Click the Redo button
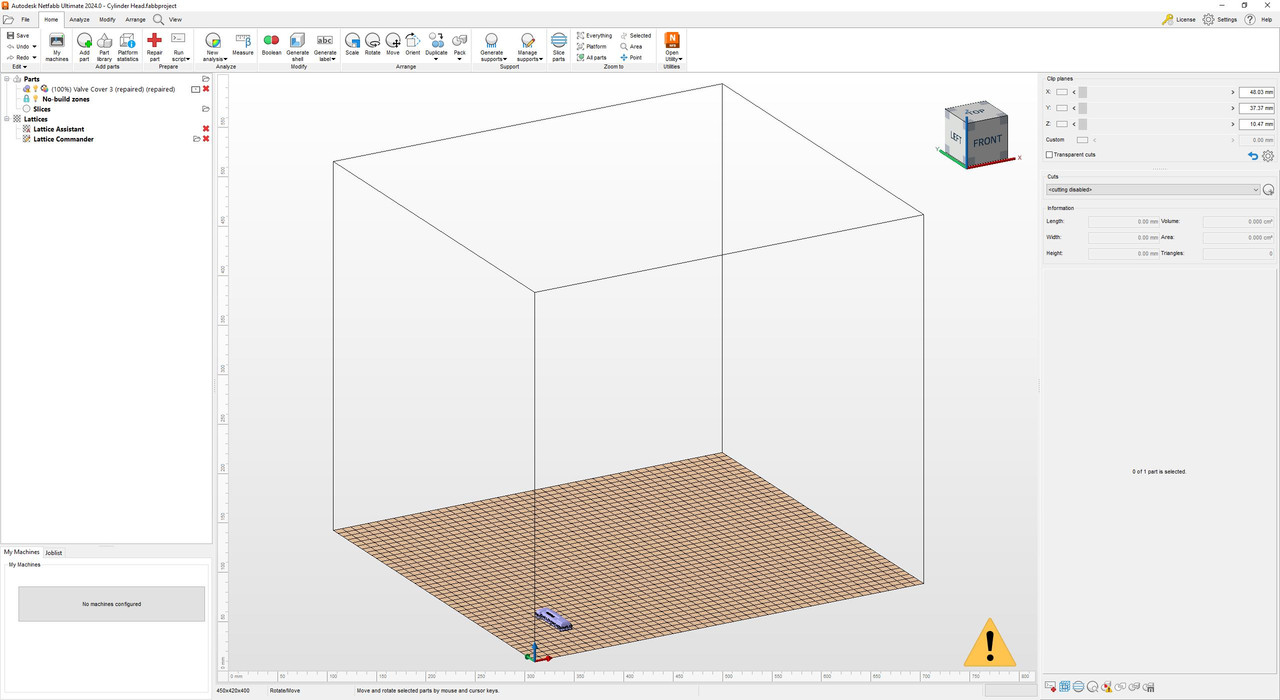Viewport: 1280px width, 700px height. click(18, 57)
